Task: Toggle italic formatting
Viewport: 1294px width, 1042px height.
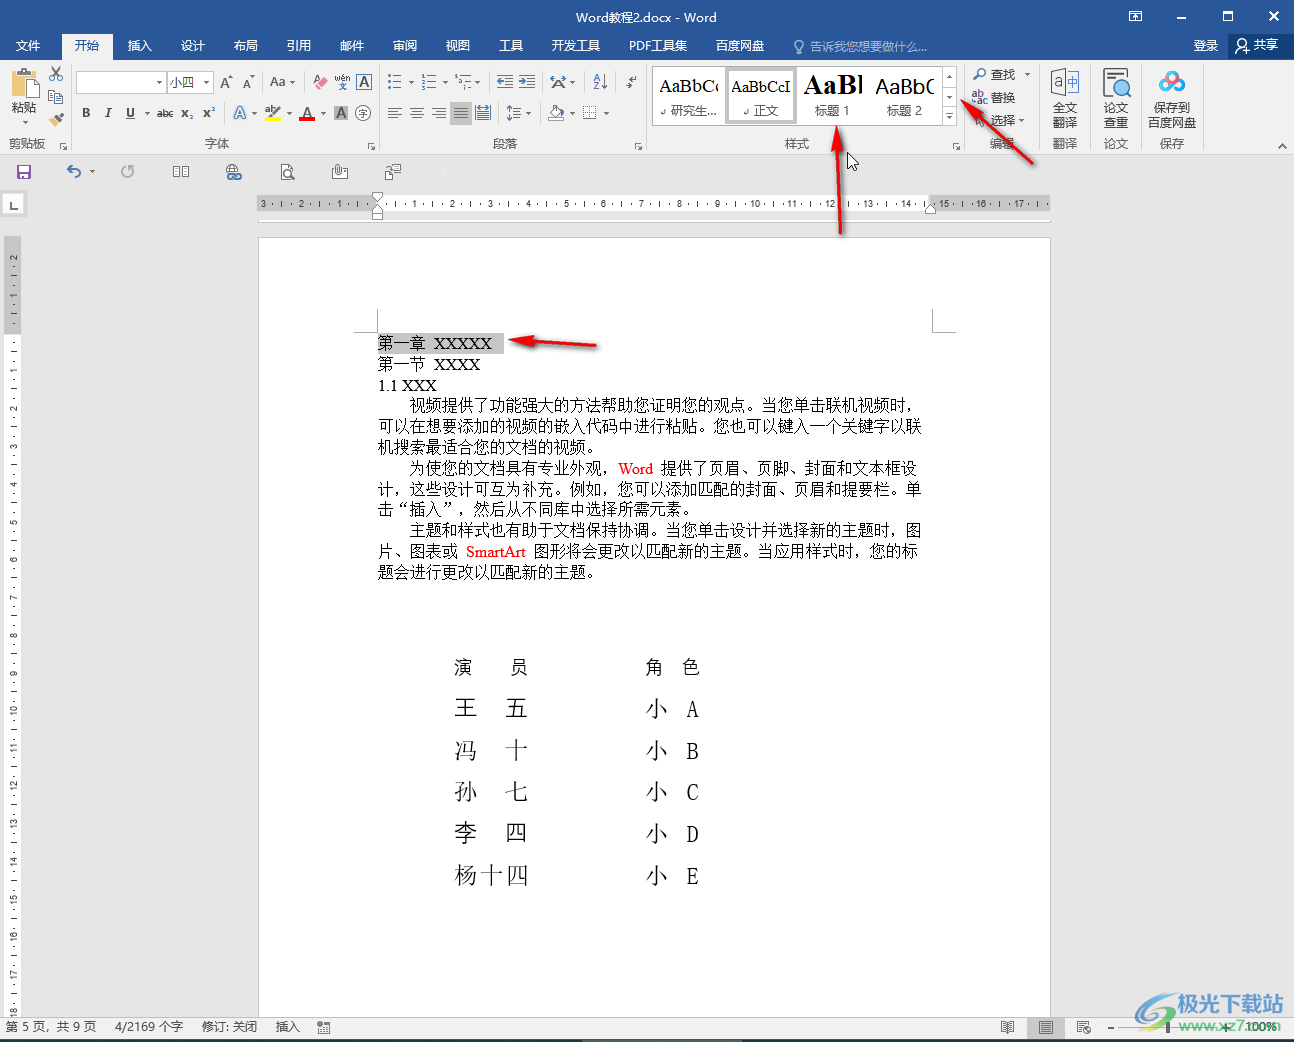Action: click(108, 113)
